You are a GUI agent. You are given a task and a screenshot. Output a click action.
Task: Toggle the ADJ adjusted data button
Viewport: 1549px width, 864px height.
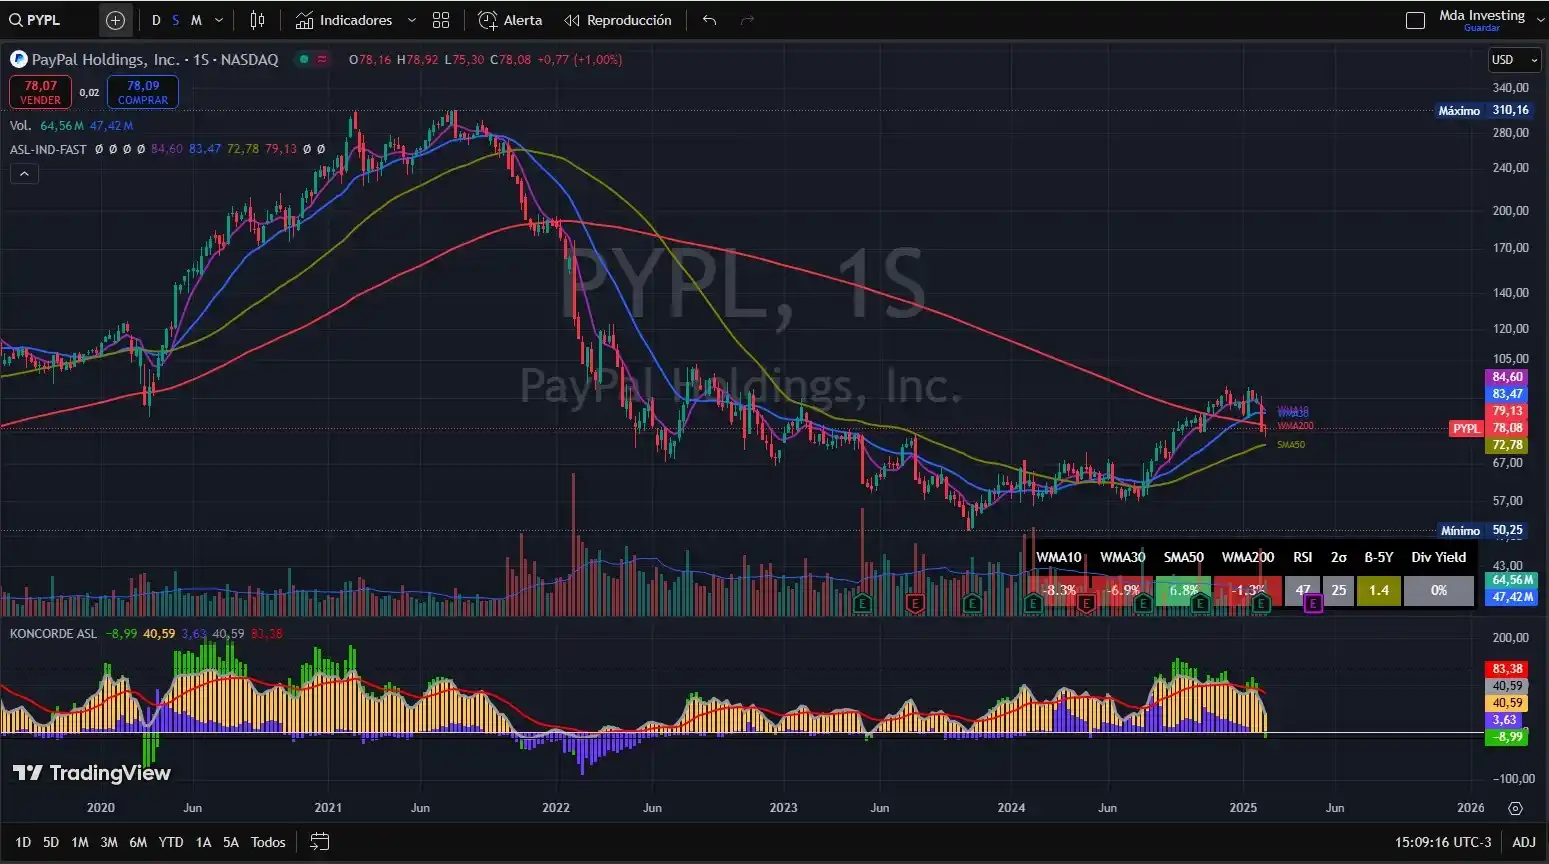[1523, 842]
